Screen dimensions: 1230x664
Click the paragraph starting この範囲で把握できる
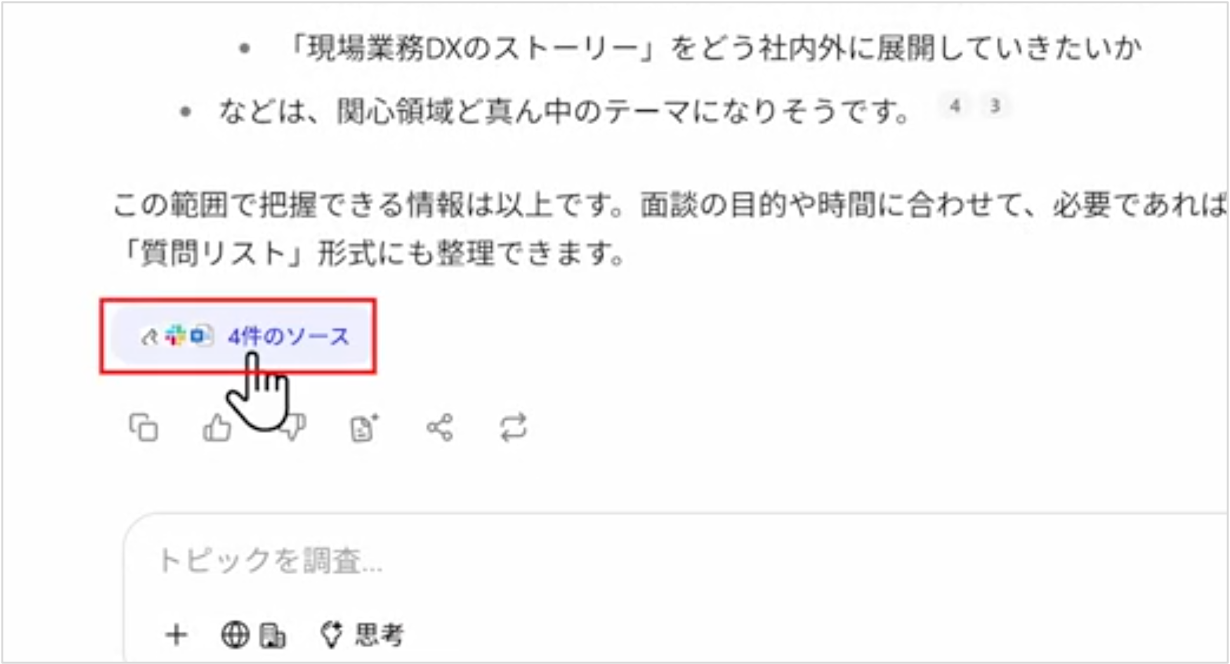(670, 231)
